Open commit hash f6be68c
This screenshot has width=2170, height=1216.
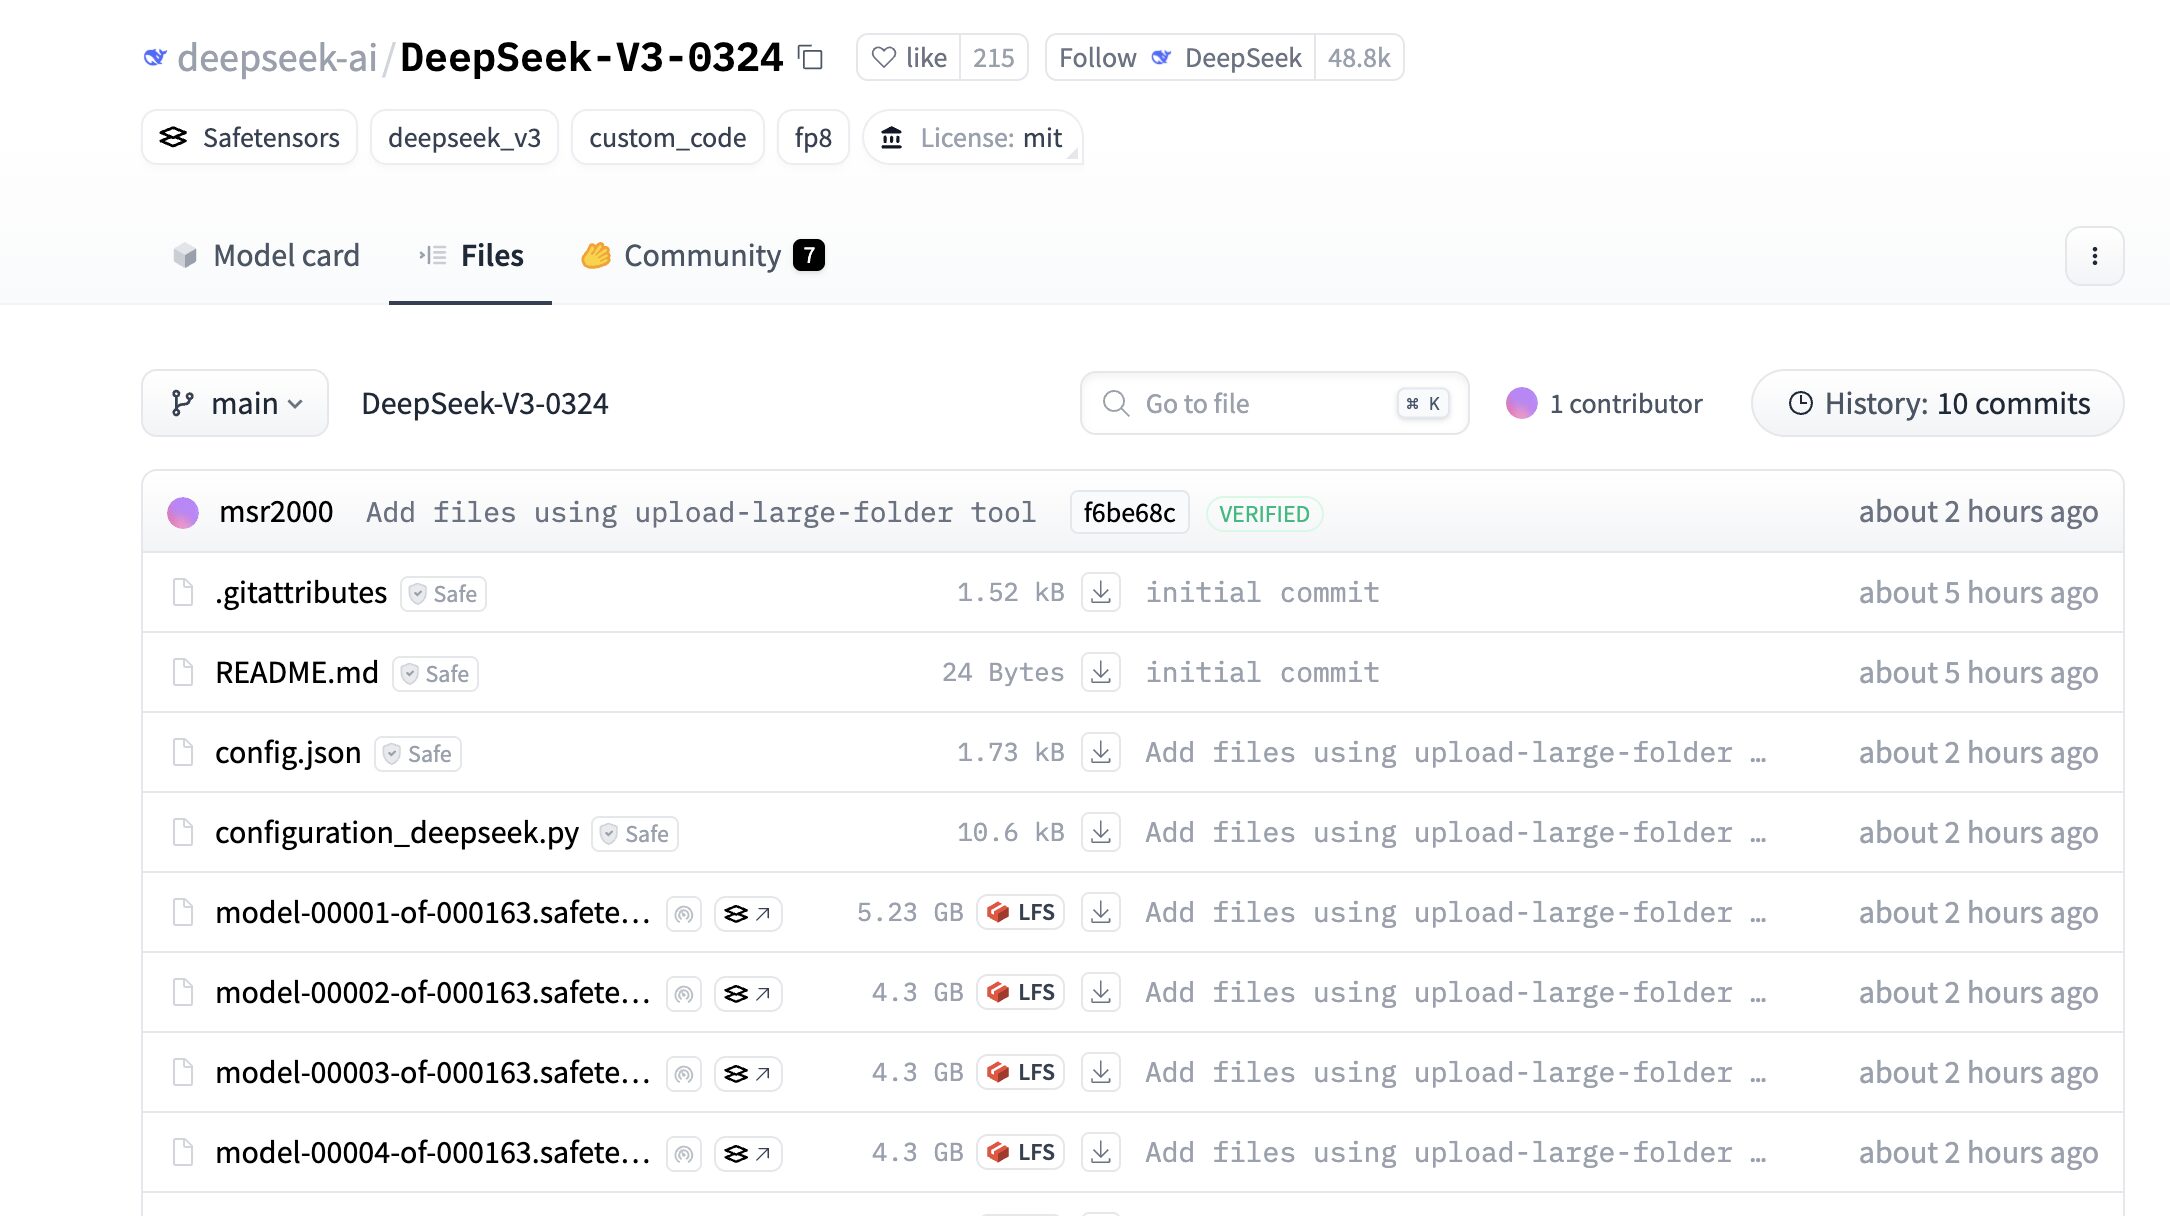tap(1129, 512)
